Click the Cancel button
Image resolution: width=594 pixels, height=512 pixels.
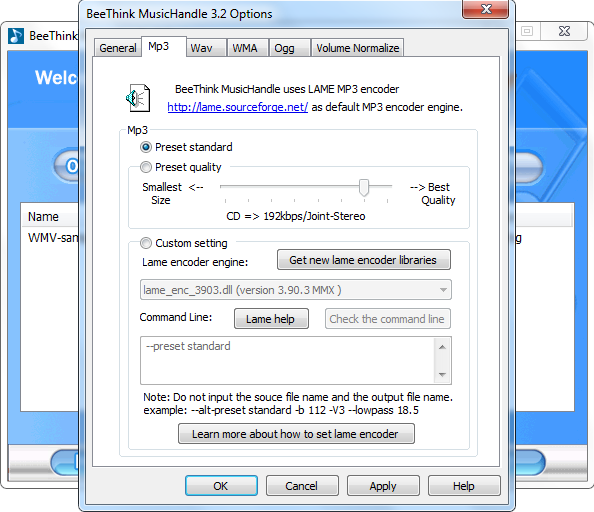point(302,485)
